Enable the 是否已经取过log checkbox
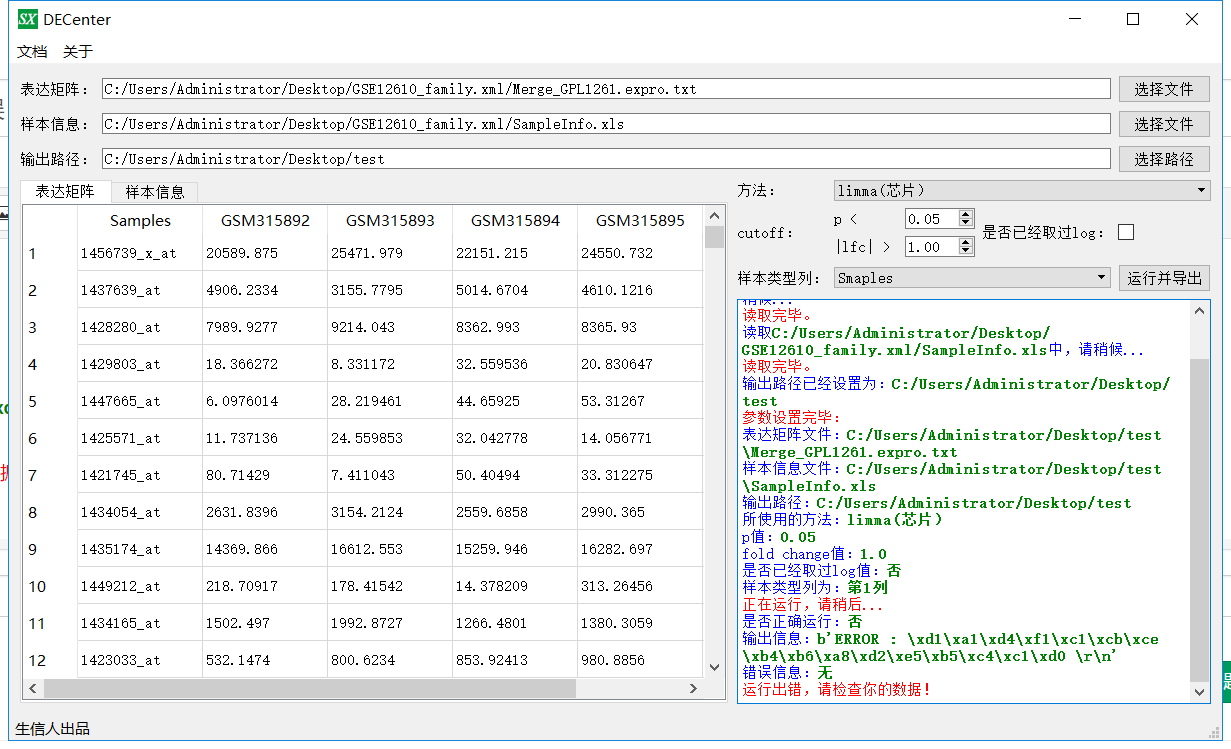The width and height of the screenshot is (1231, 749). pos(1126,232)
